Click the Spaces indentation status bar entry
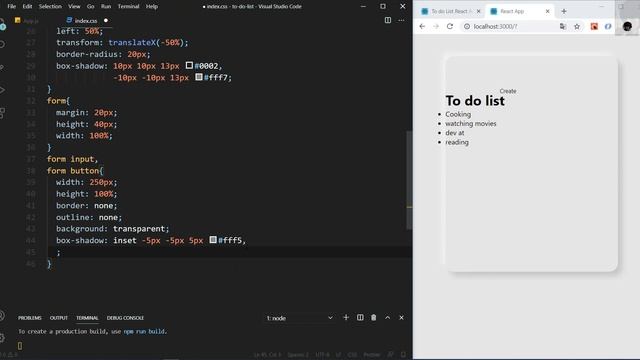Viewport: 640px width, 360px height. (298, 355)
